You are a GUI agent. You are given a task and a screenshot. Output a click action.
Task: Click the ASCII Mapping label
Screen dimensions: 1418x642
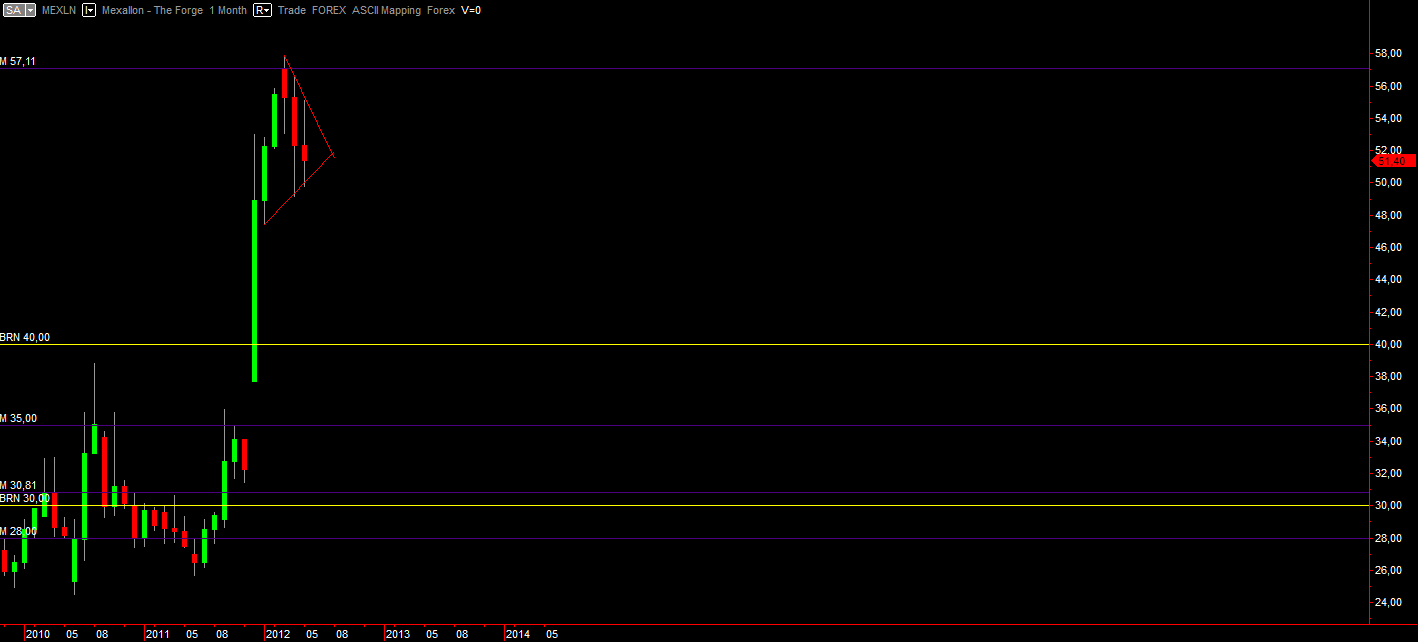coord(388,10)
